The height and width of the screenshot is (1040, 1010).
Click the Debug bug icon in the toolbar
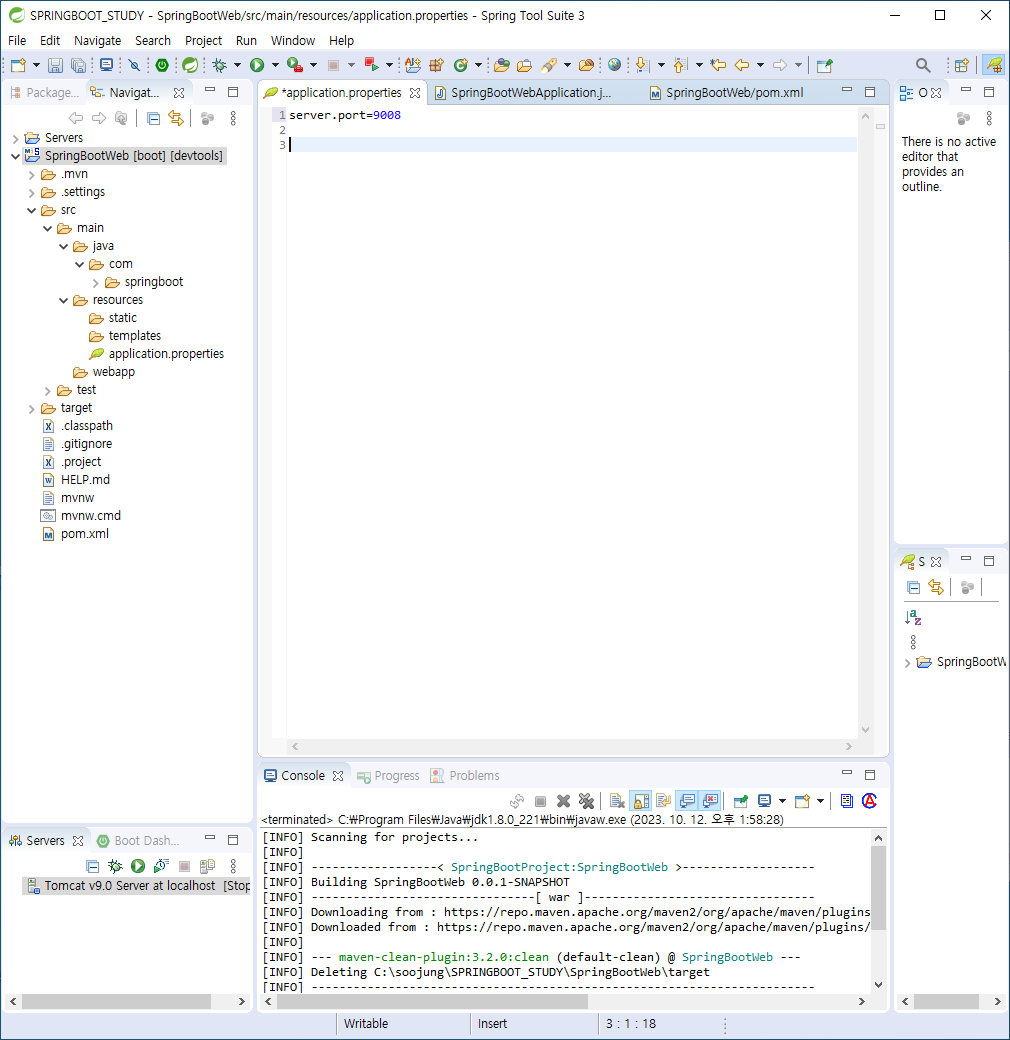[x=220, y=65]
